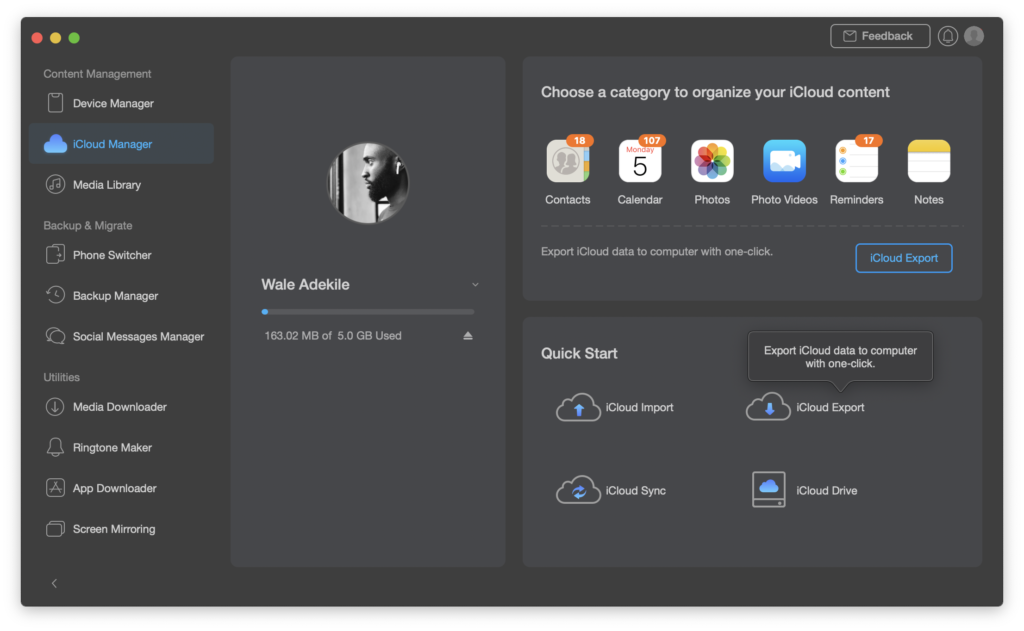Viewport: 1024px width, 631px height.
Task: Click the Wale Adekile account name
Action: (305, 285)
